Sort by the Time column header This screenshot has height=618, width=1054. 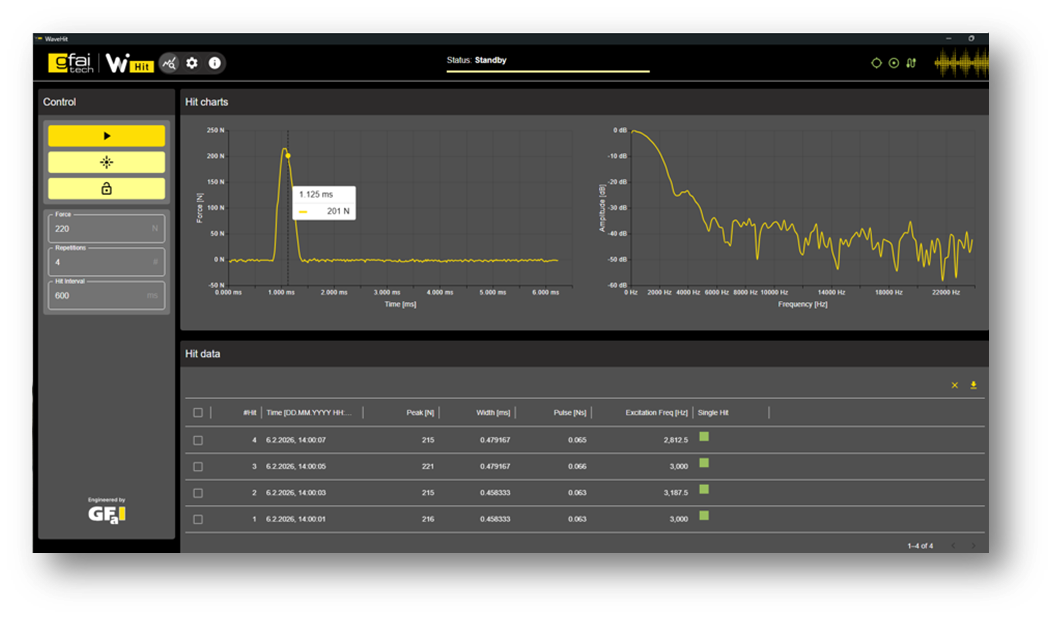pyautogui.click(x=309, y=413)
